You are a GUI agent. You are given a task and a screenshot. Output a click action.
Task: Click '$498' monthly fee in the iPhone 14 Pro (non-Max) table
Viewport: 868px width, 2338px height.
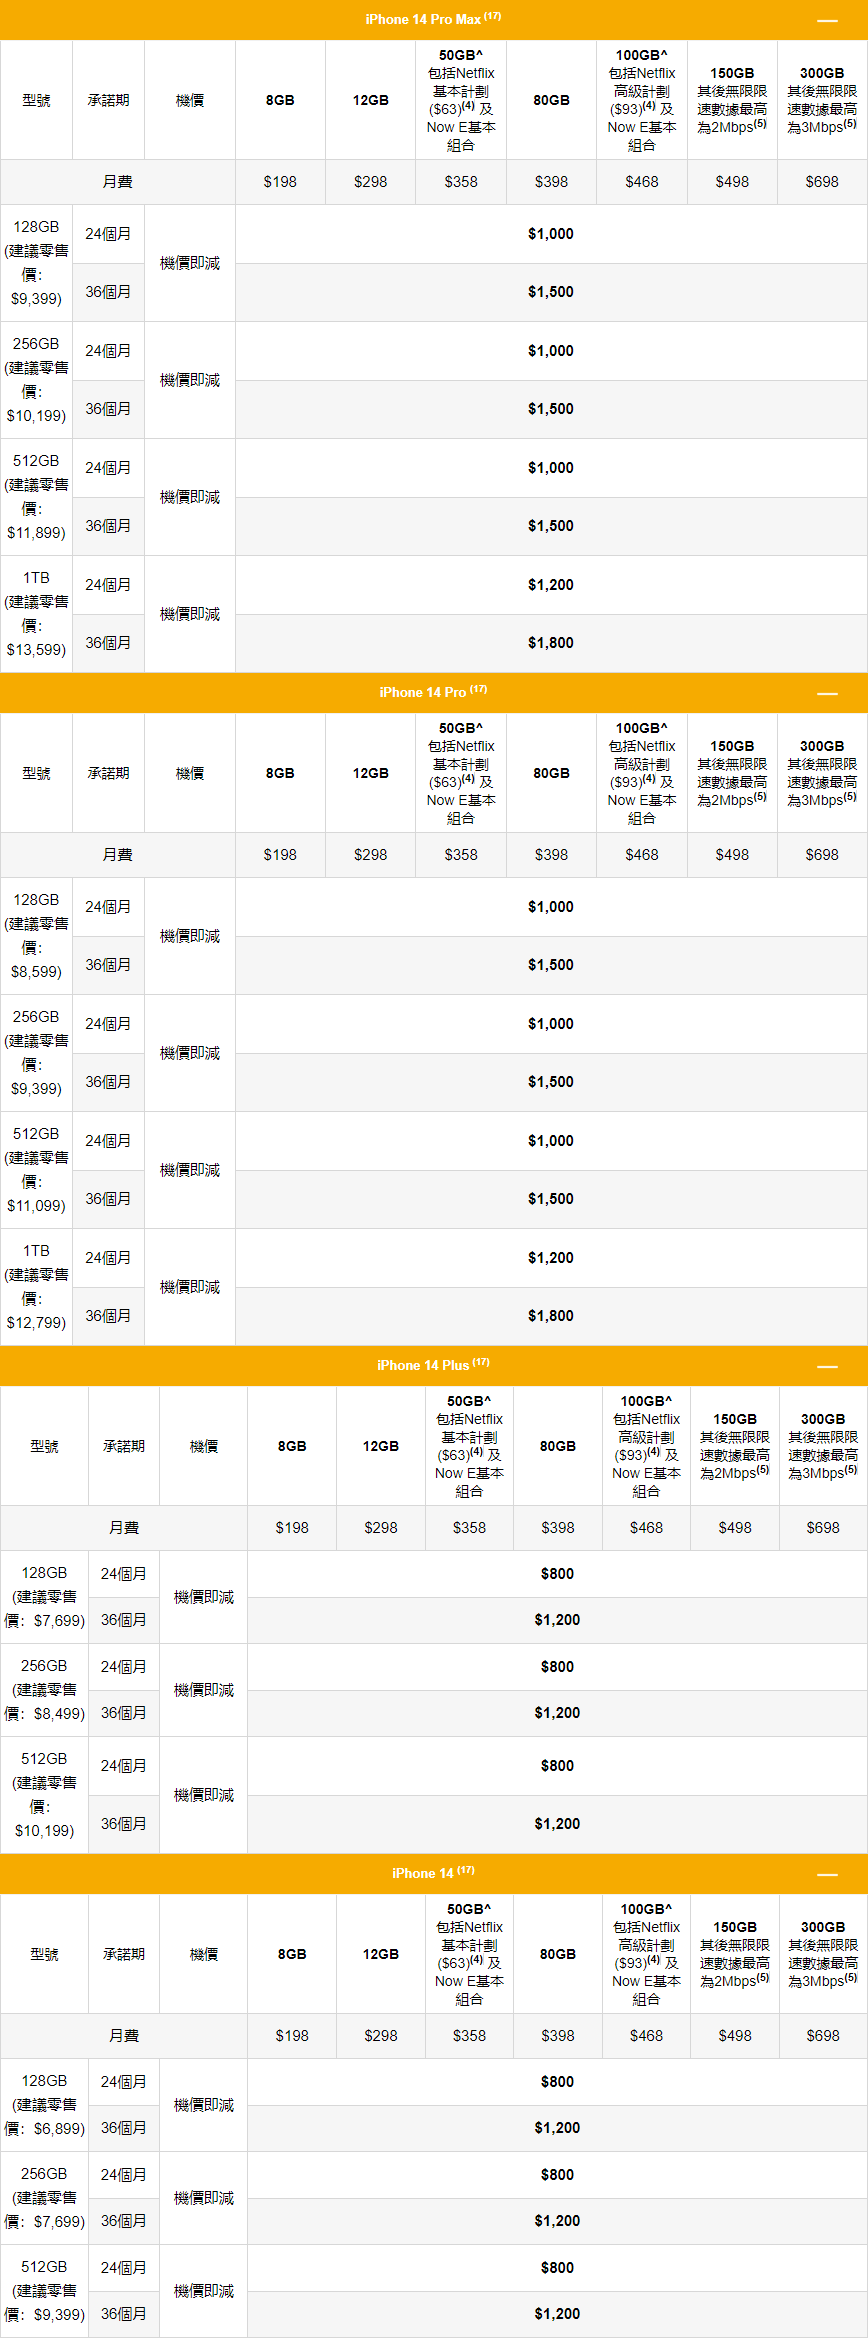pos(732,855)
